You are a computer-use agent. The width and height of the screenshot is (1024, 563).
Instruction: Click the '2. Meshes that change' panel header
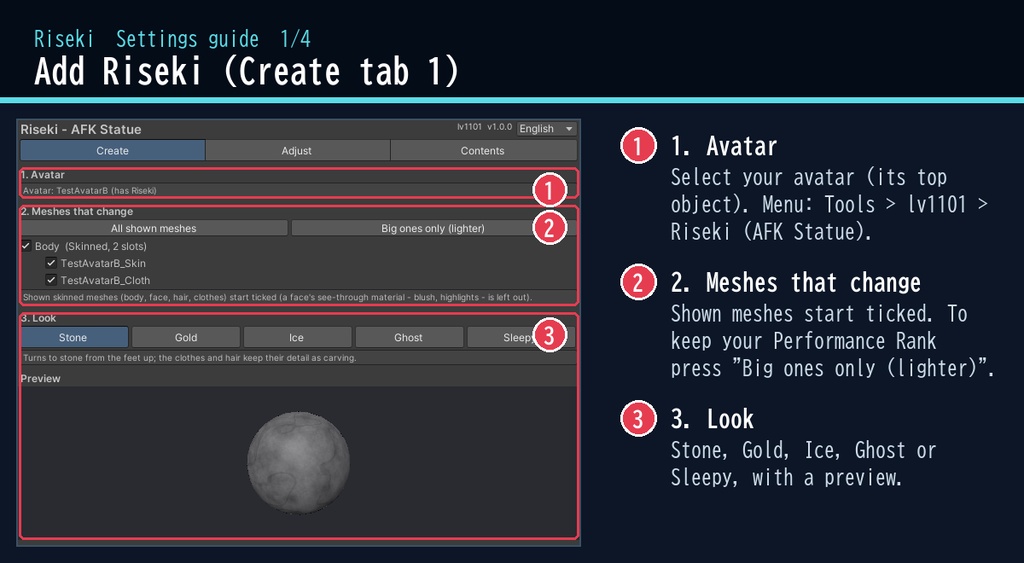click(x=76, y=212)
